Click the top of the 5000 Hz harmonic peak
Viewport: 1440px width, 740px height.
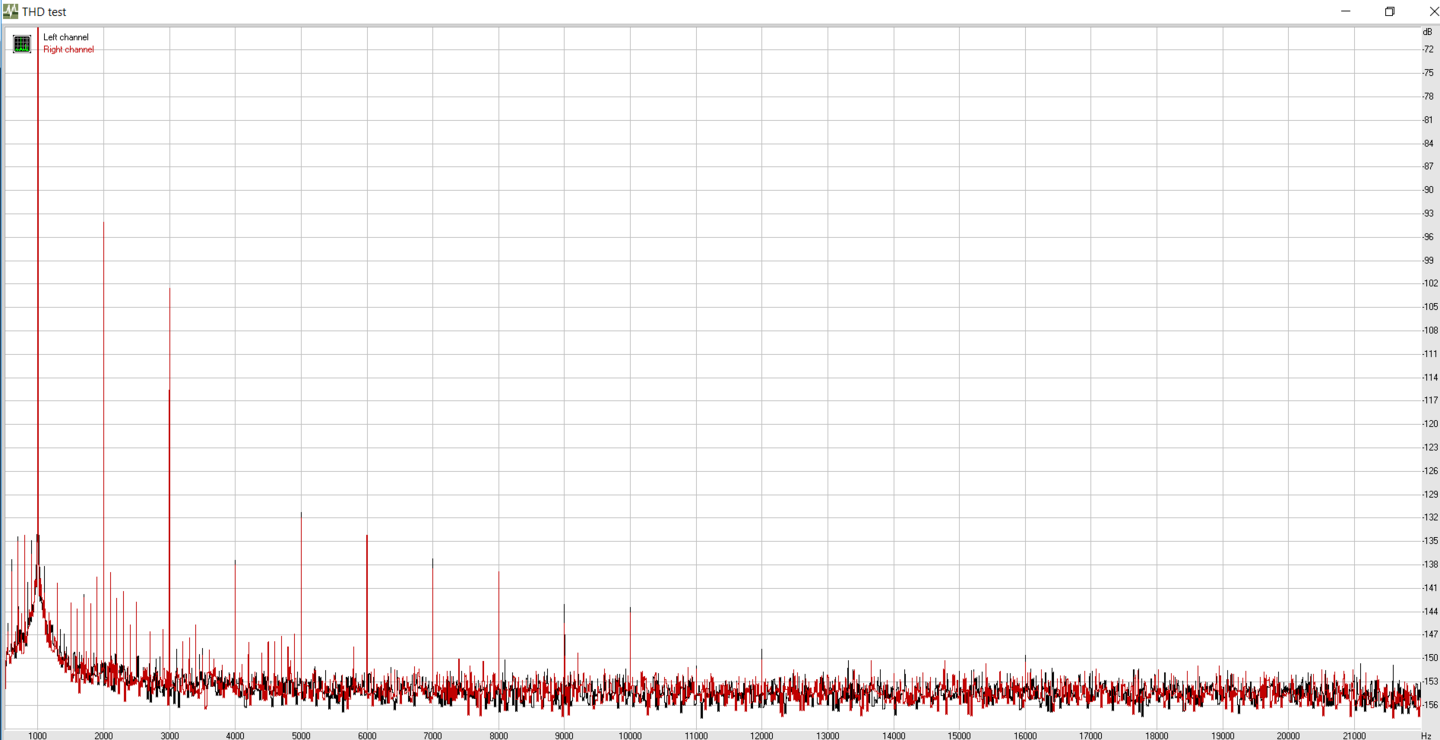pos(301,513)
